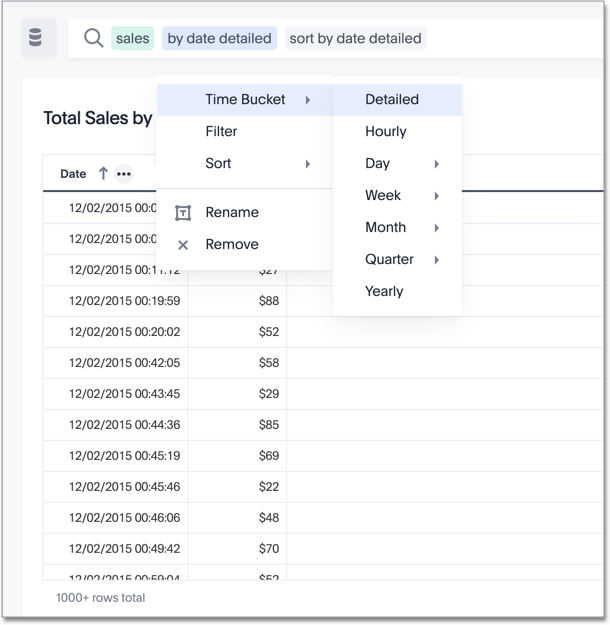The height and width of the screenshot is (625, 610).
Task: Select the 'by date detailed' search token
Action: [x=219, y=39]
